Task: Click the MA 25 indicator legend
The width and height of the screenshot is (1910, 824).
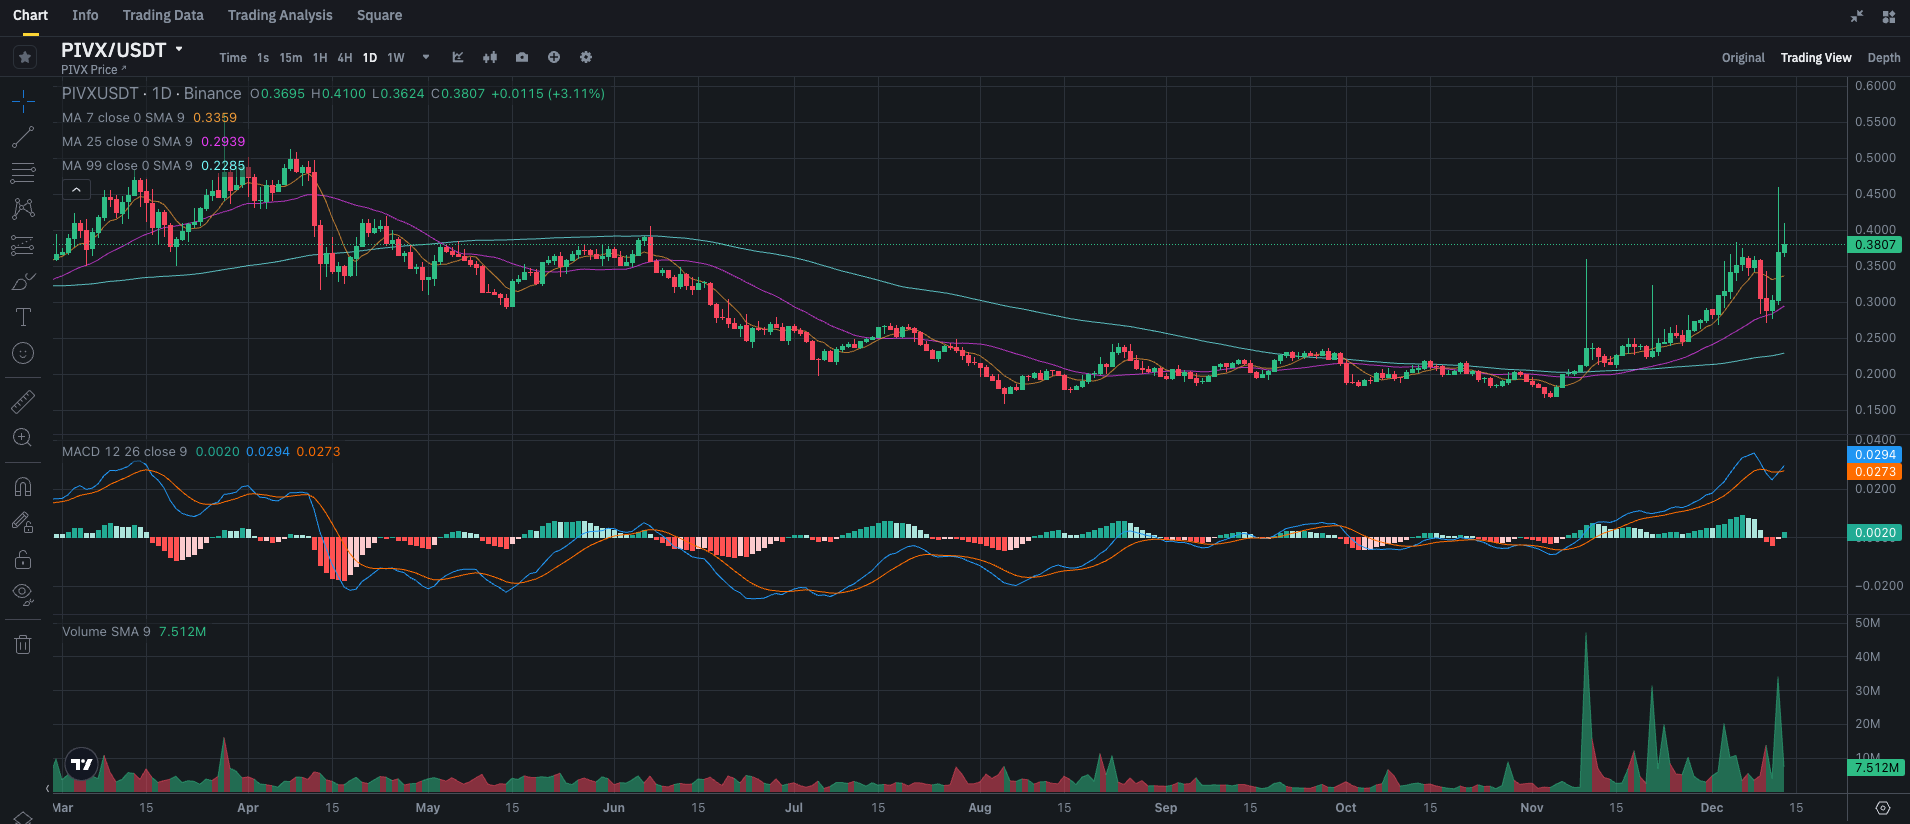Action: [153, 142]
